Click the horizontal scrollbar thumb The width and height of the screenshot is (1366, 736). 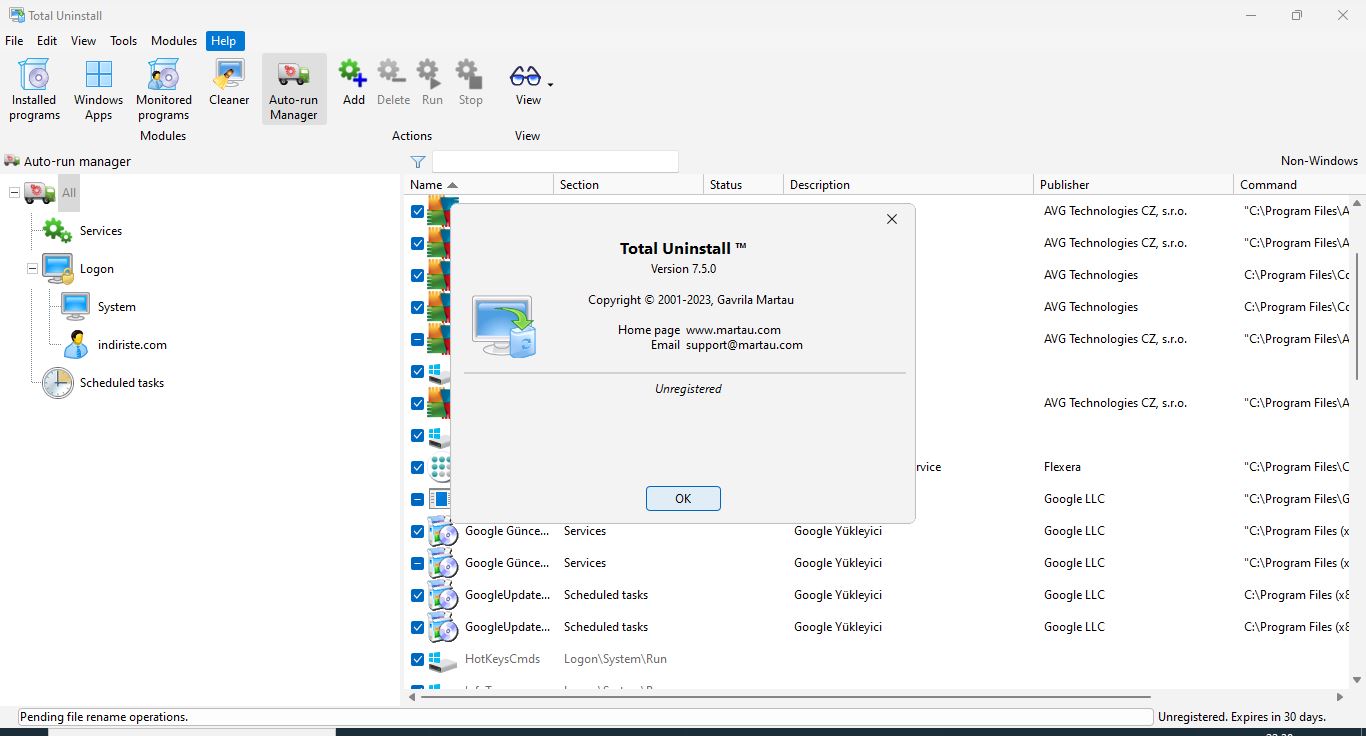786,697
